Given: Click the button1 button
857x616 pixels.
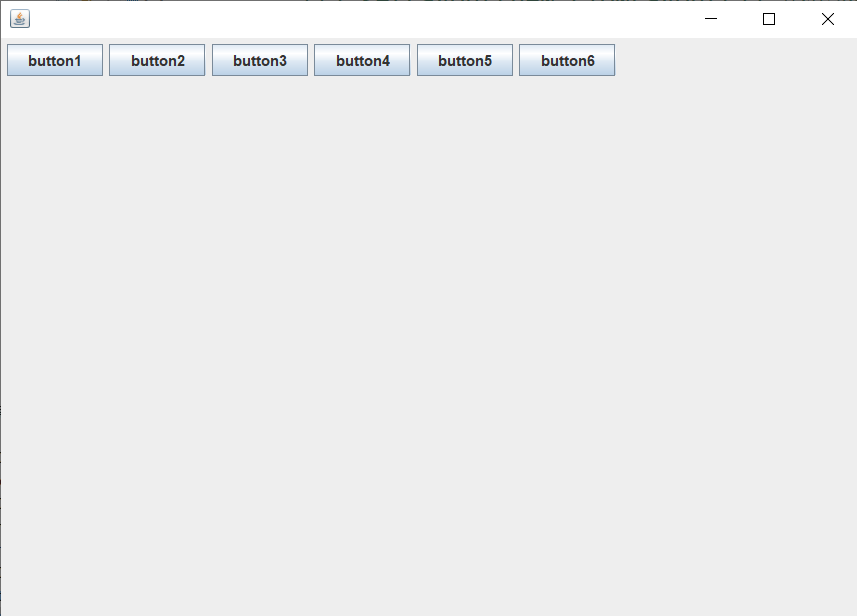Looking at the screenshot, I should (x=55, y=60).
